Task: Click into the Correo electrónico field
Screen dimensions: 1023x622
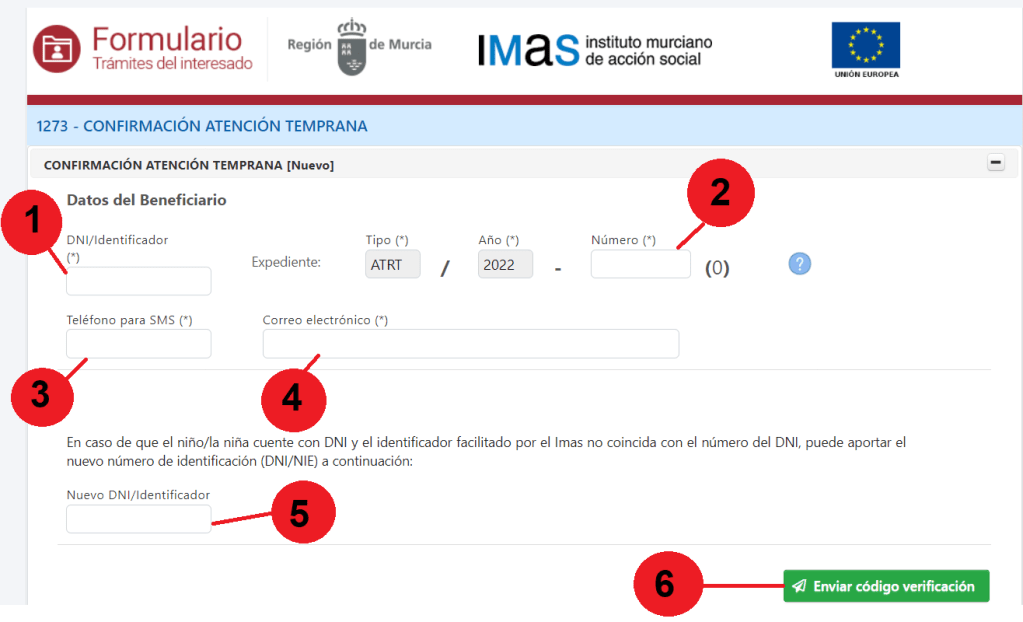Action: click(470, 344)
